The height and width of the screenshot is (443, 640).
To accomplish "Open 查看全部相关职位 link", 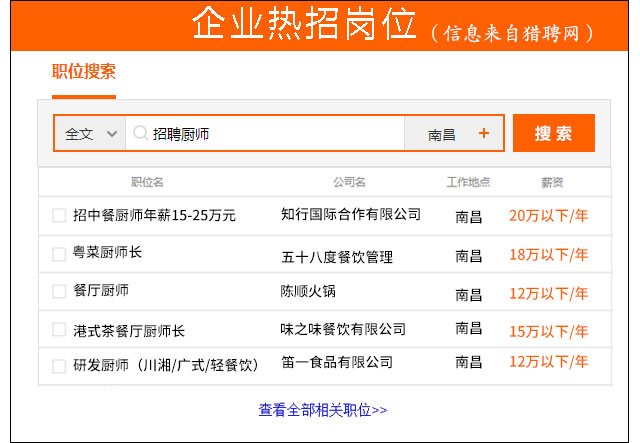I will [323, 409].
